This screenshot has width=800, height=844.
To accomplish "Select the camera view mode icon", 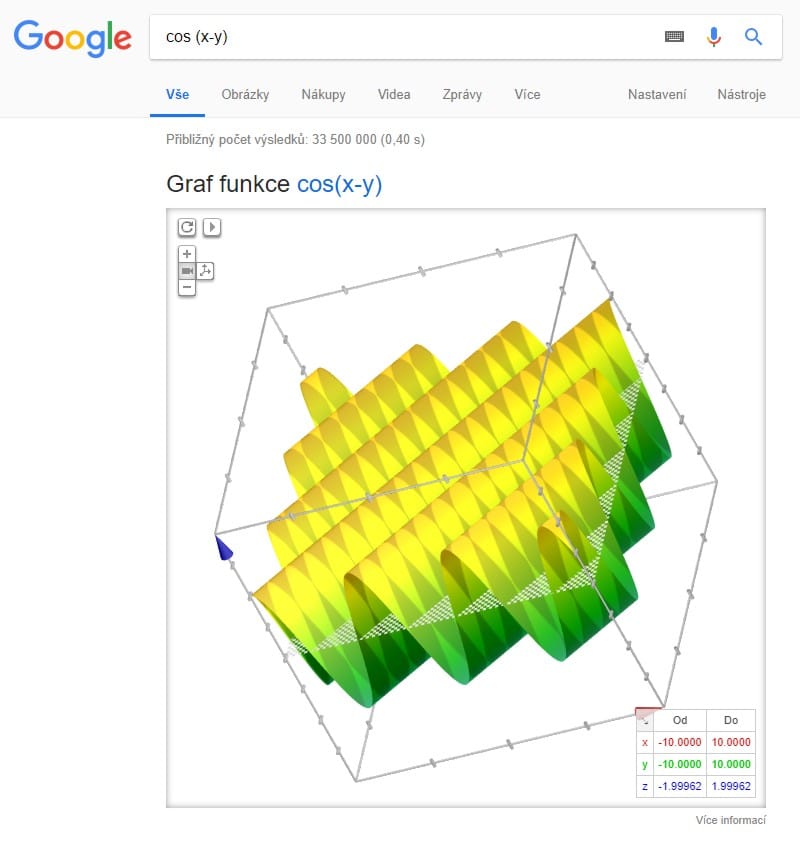I will [187, 271].
